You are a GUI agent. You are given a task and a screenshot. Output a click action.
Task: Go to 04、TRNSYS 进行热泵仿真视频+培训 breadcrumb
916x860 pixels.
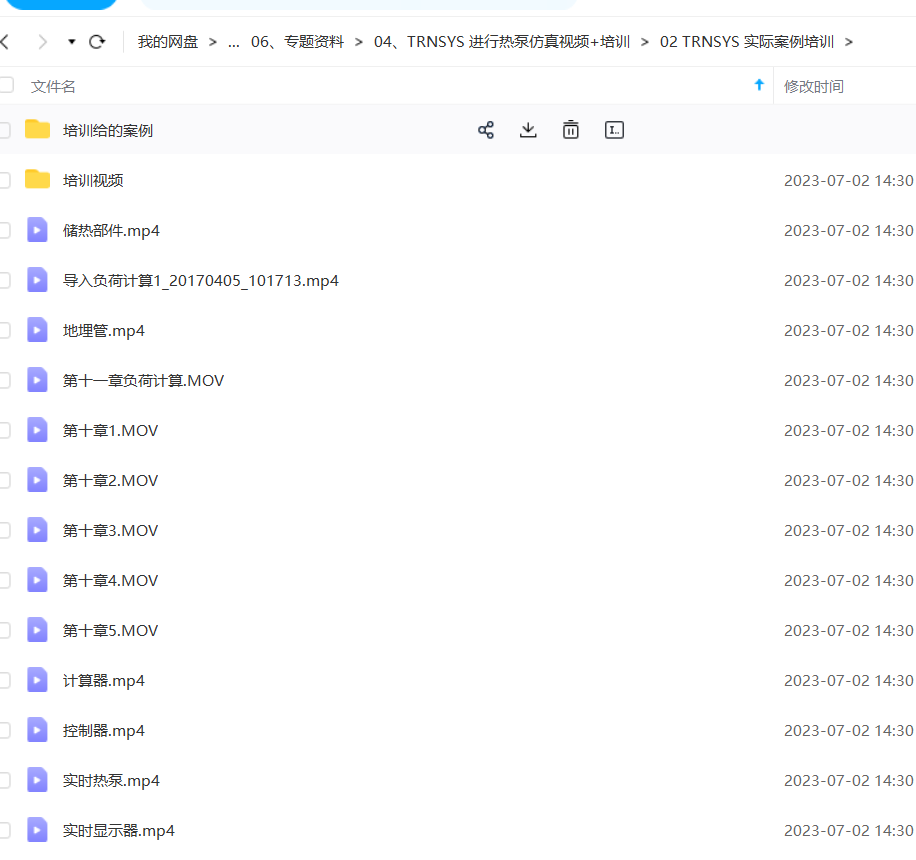[x=502, y=42]
